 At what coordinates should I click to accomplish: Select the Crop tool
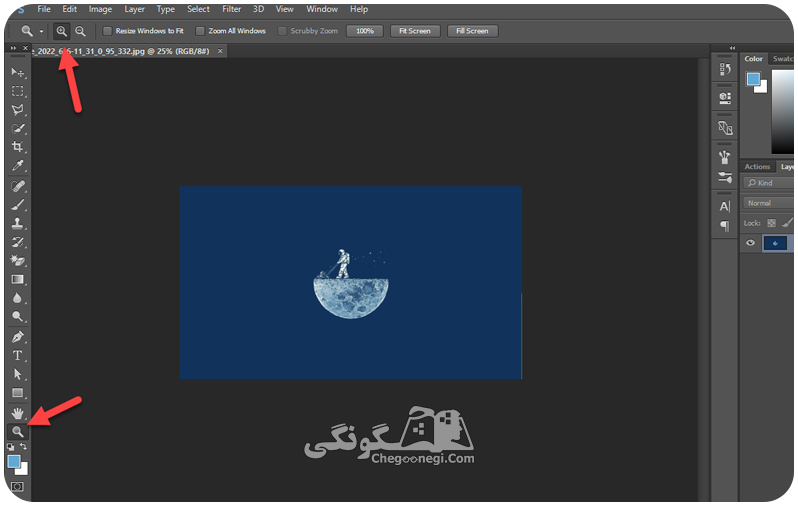coord(17,147)
